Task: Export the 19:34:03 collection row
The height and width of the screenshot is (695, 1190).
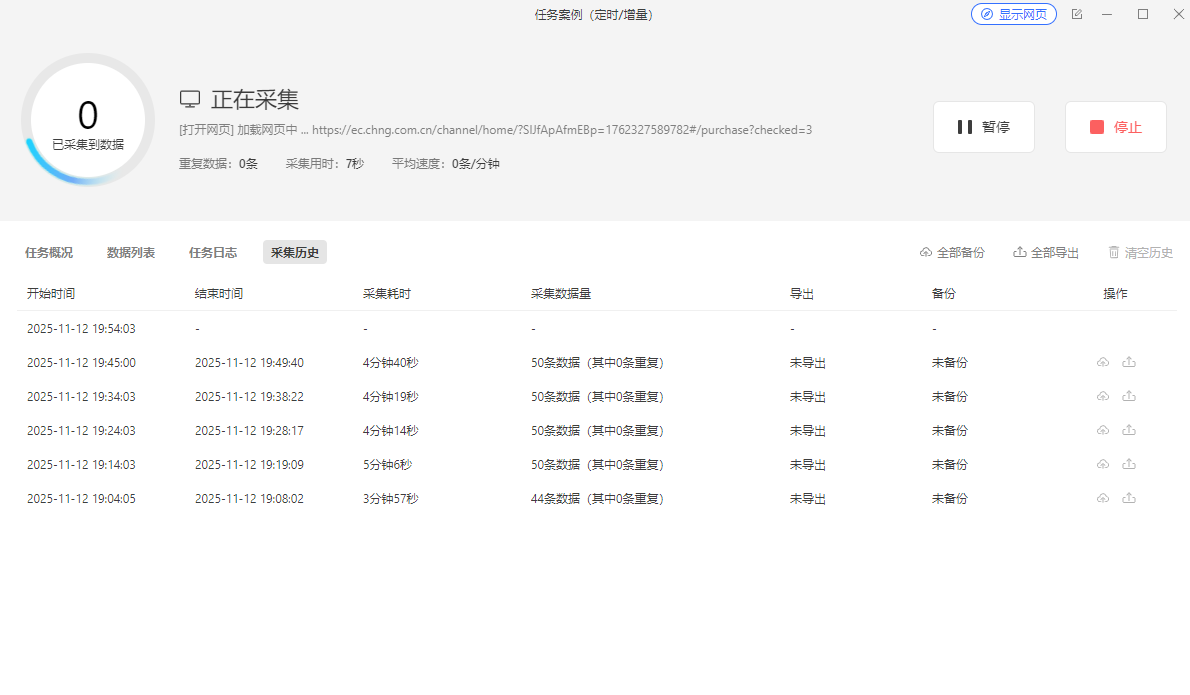Action: [x=1129, y=396]
